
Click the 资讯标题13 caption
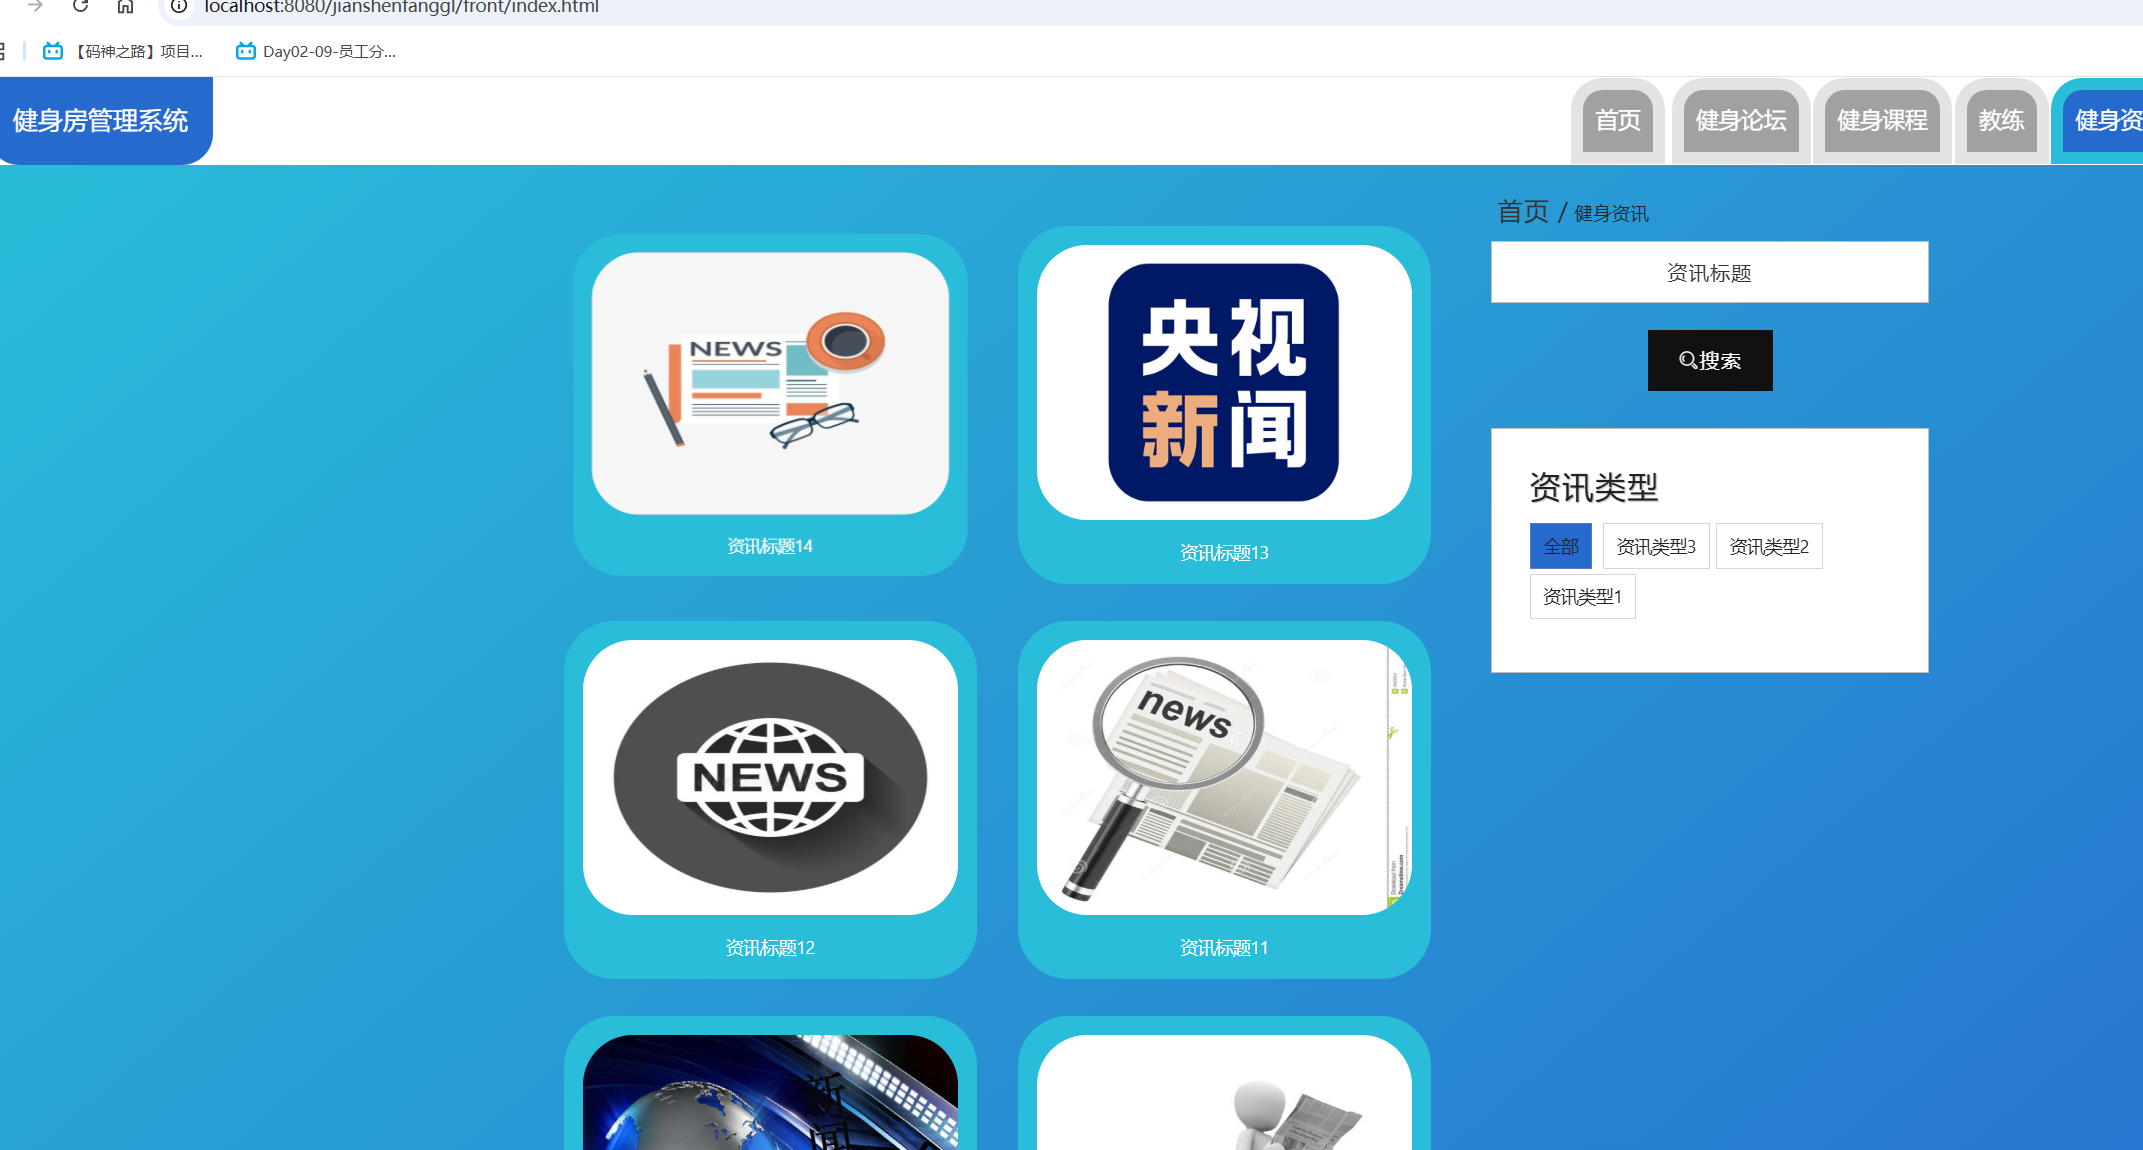pyautogui.click(x=1224, y=553)
